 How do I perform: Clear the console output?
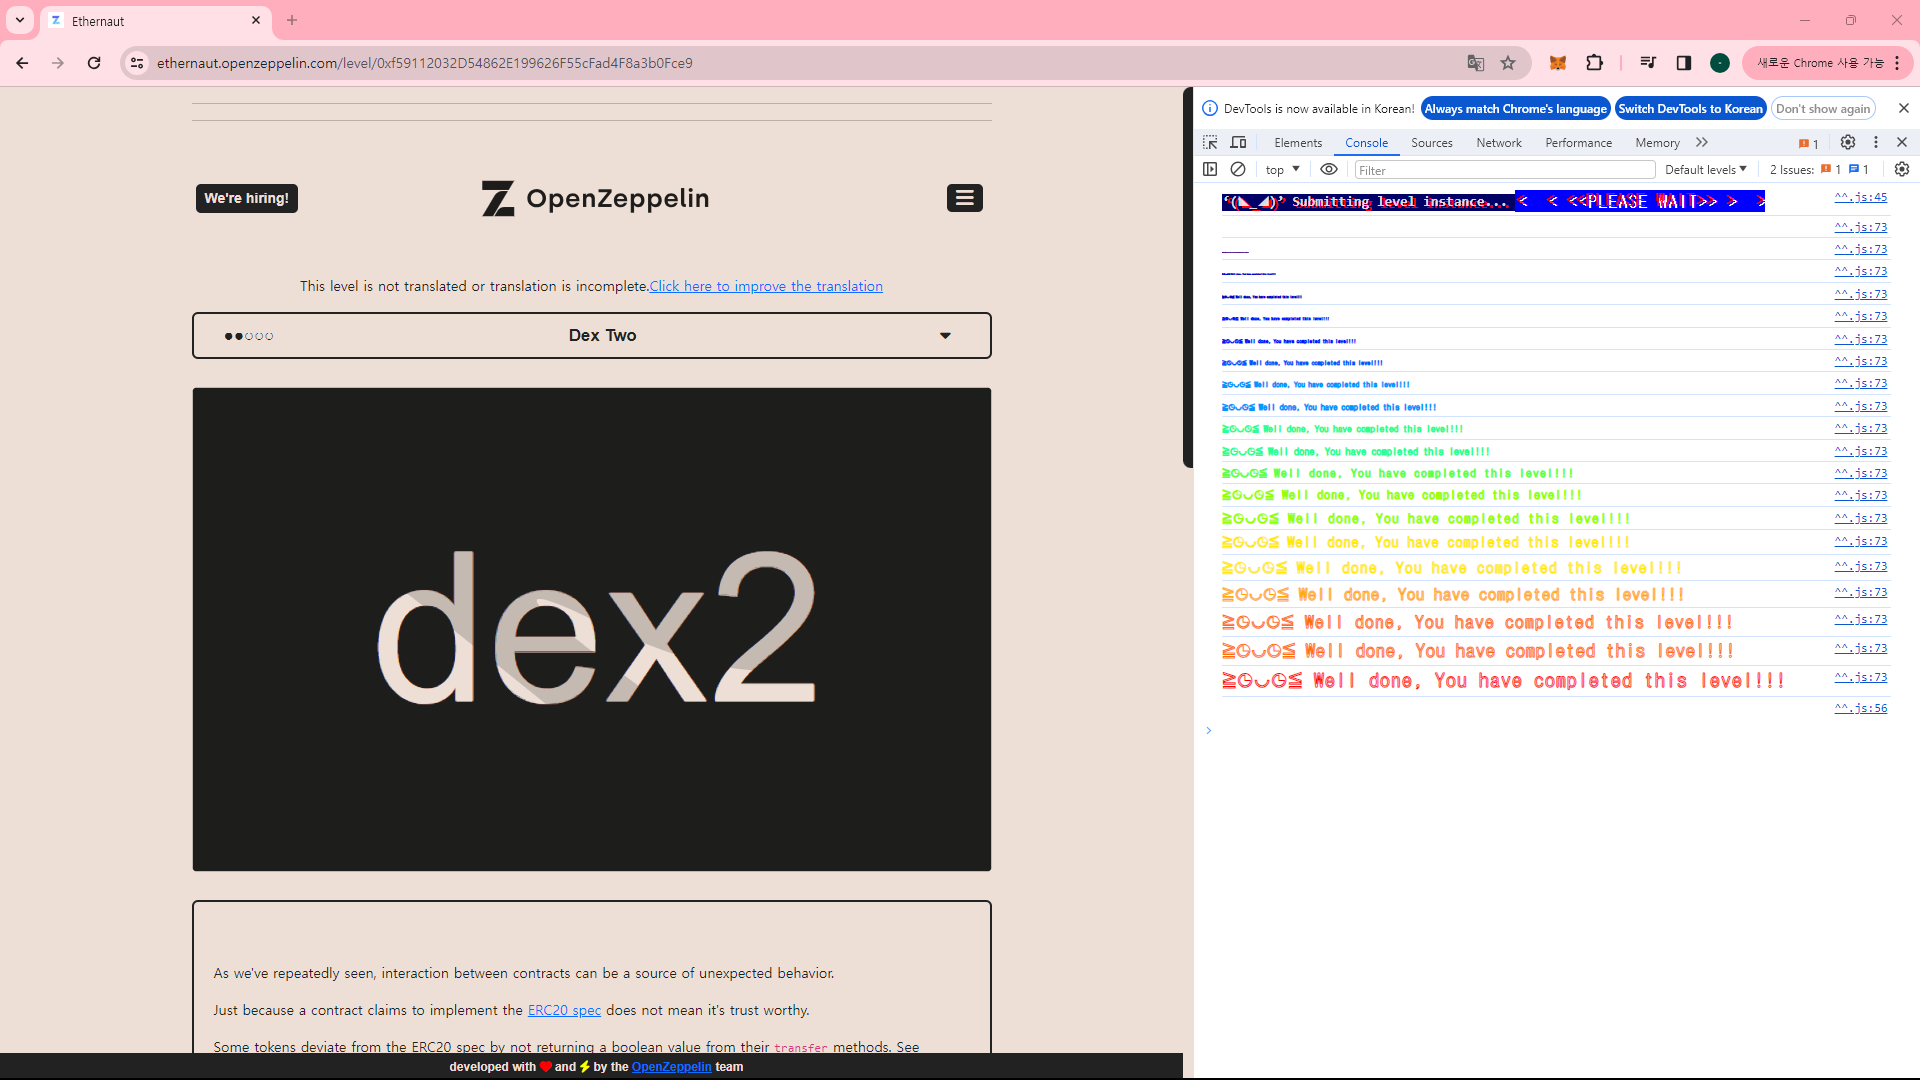(1238, 169)
